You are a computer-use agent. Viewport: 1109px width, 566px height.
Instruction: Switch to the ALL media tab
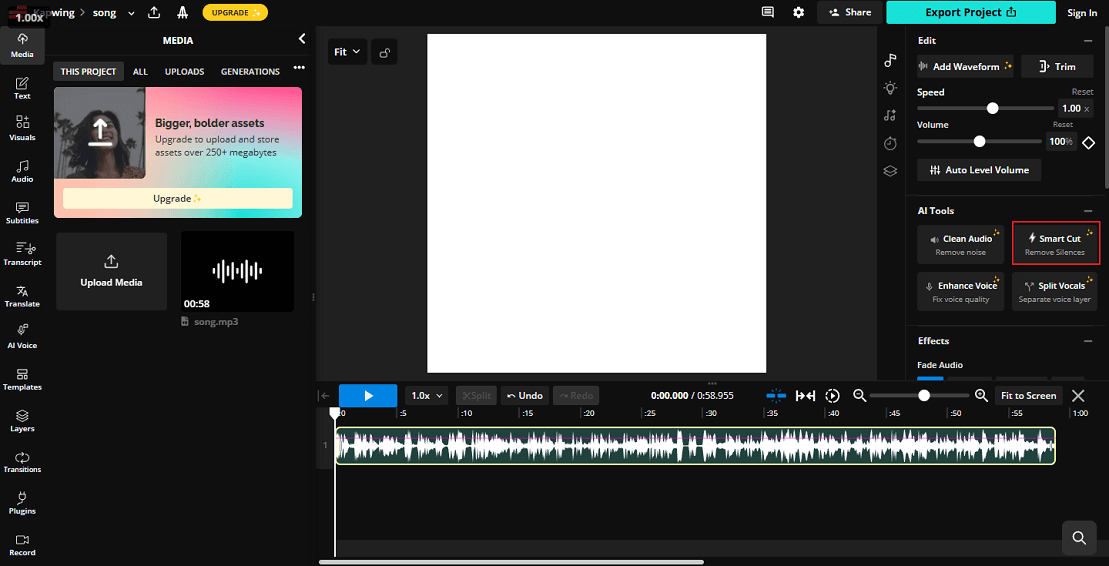tap(140, 71)
